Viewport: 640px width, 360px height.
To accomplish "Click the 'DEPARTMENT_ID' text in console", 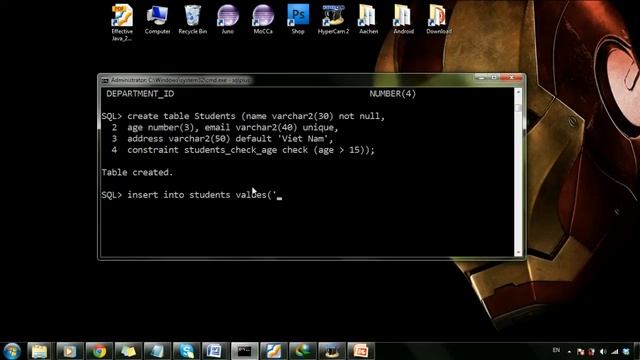I will tap(140, 93).
